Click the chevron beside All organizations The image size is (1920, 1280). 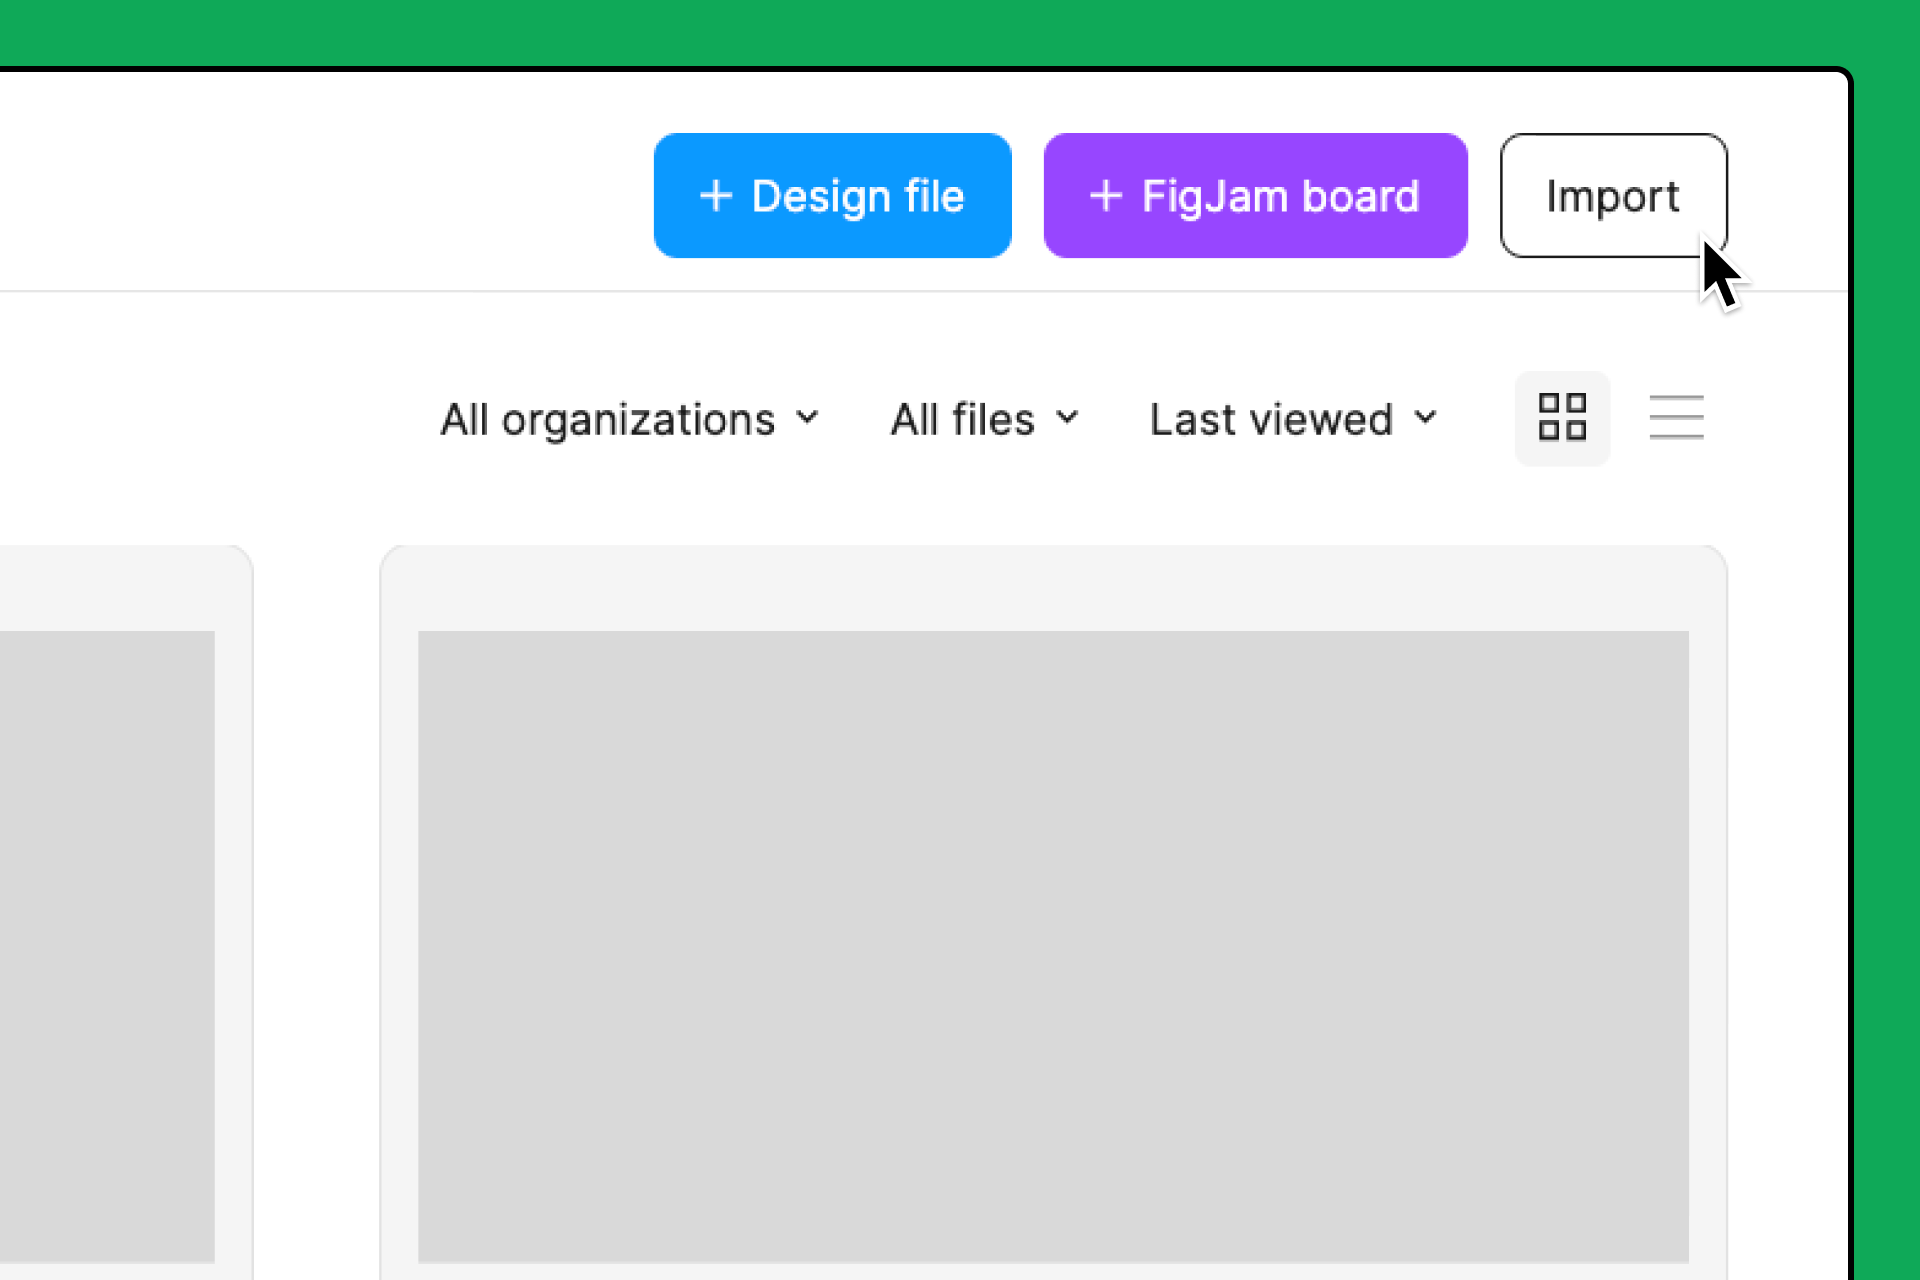(x=808, y=417)
